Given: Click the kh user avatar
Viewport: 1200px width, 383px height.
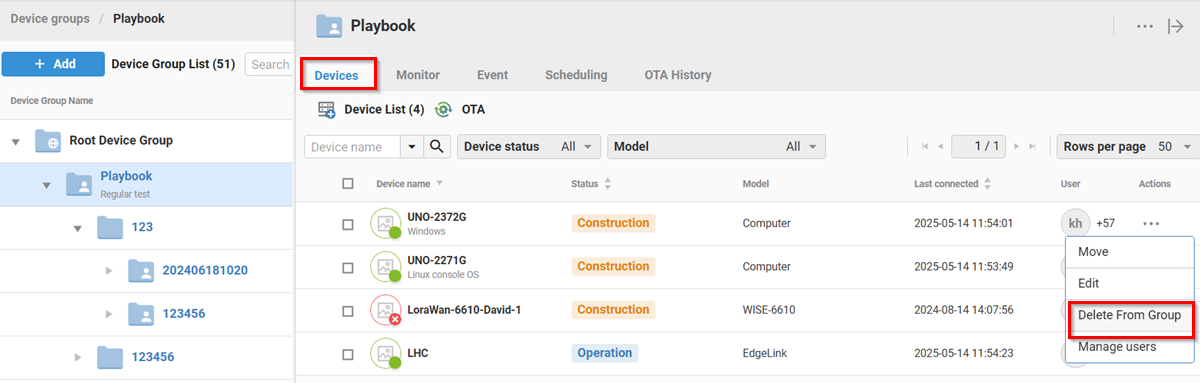Looking at the screenshot, I should click(1075, 223).
